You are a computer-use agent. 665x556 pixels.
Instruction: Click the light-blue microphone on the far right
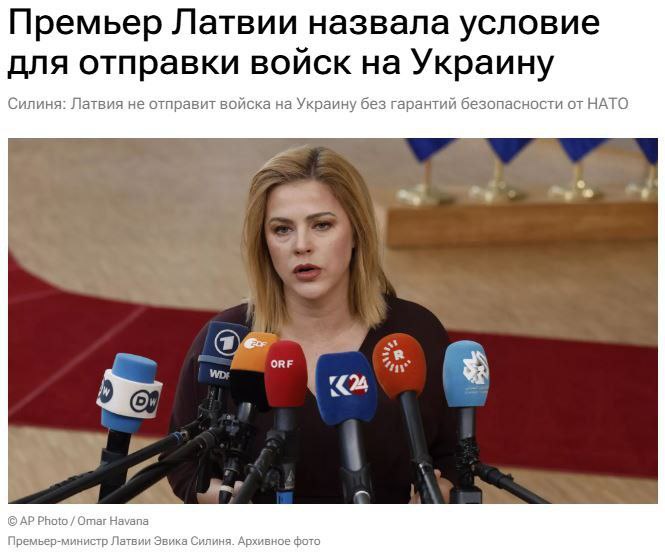(x=466, y=374)
